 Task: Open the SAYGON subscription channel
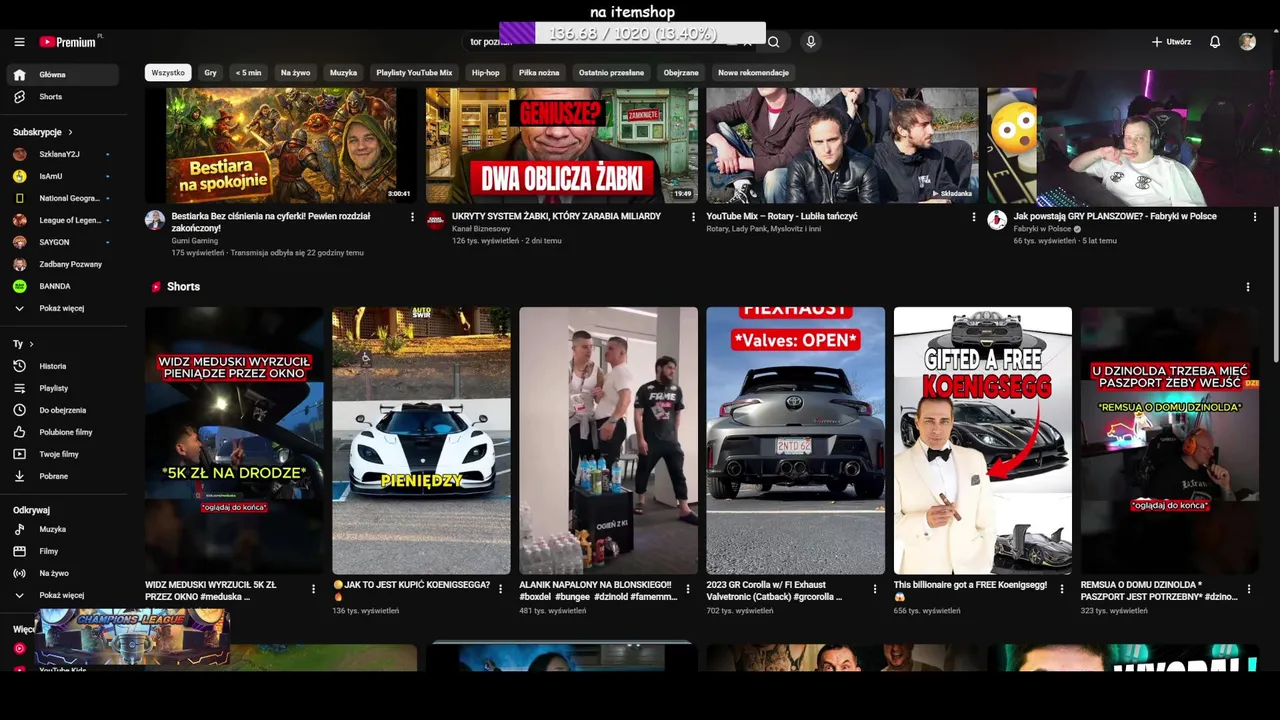click(62, 242)
